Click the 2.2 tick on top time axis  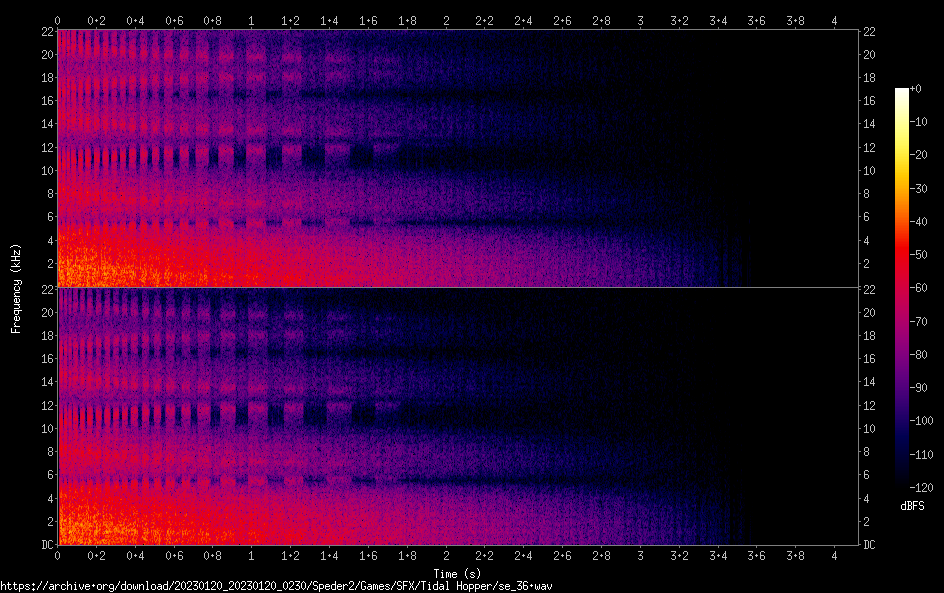click(484, 20)
